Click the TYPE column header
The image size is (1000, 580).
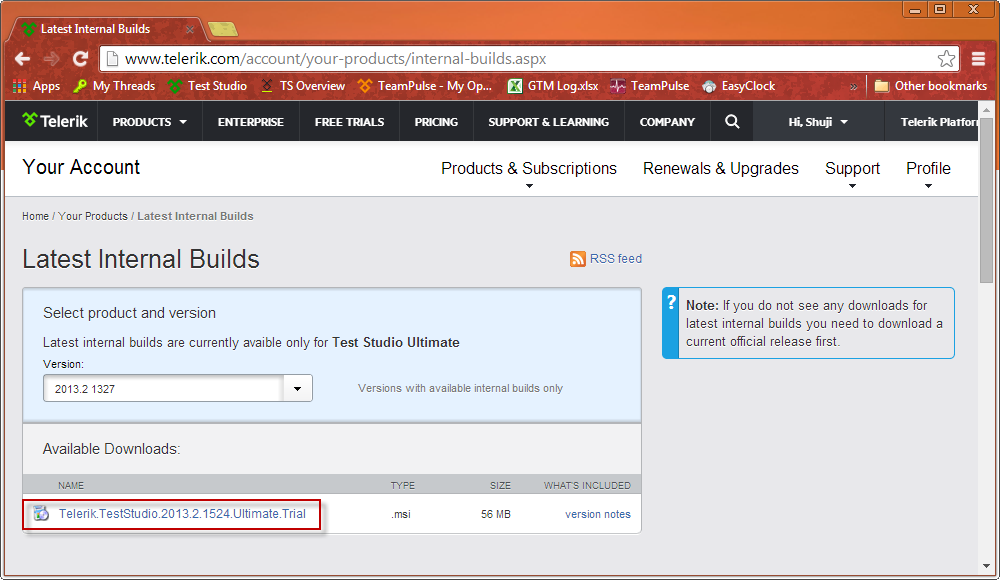click(402, 486)
